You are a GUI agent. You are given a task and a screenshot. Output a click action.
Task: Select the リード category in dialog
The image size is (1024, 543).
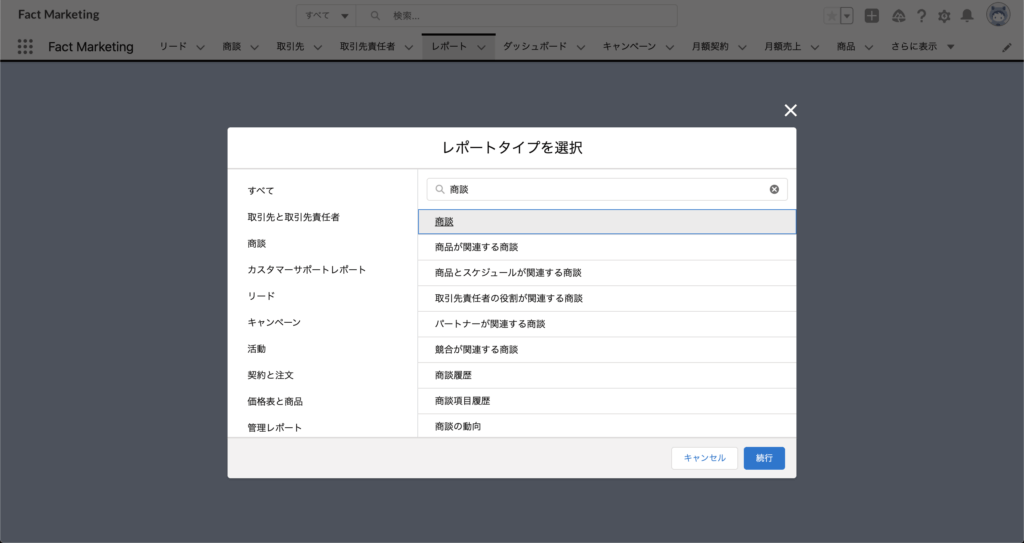coord(261,296)
